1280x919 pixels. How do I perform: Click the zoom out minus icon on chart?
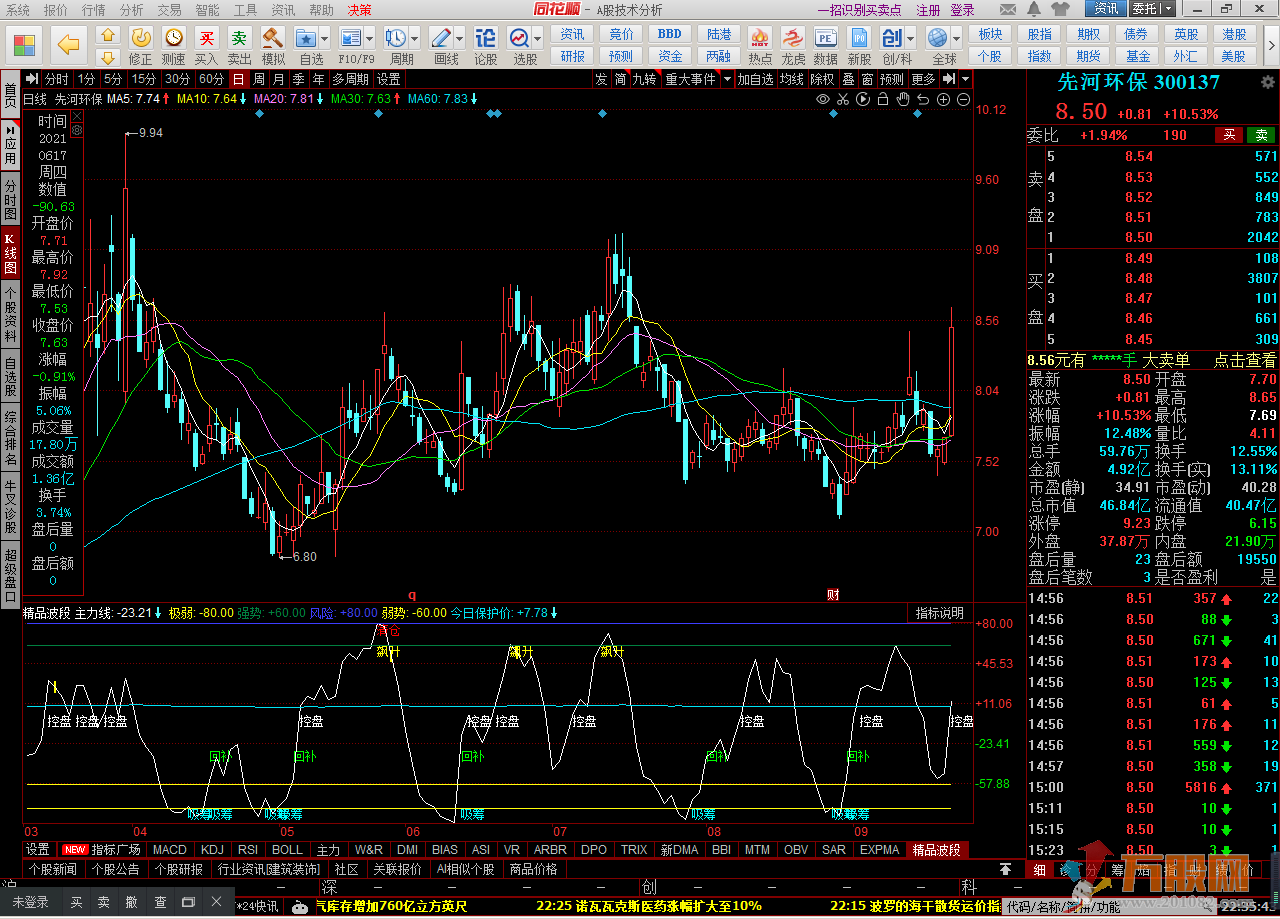pos(963,99)
